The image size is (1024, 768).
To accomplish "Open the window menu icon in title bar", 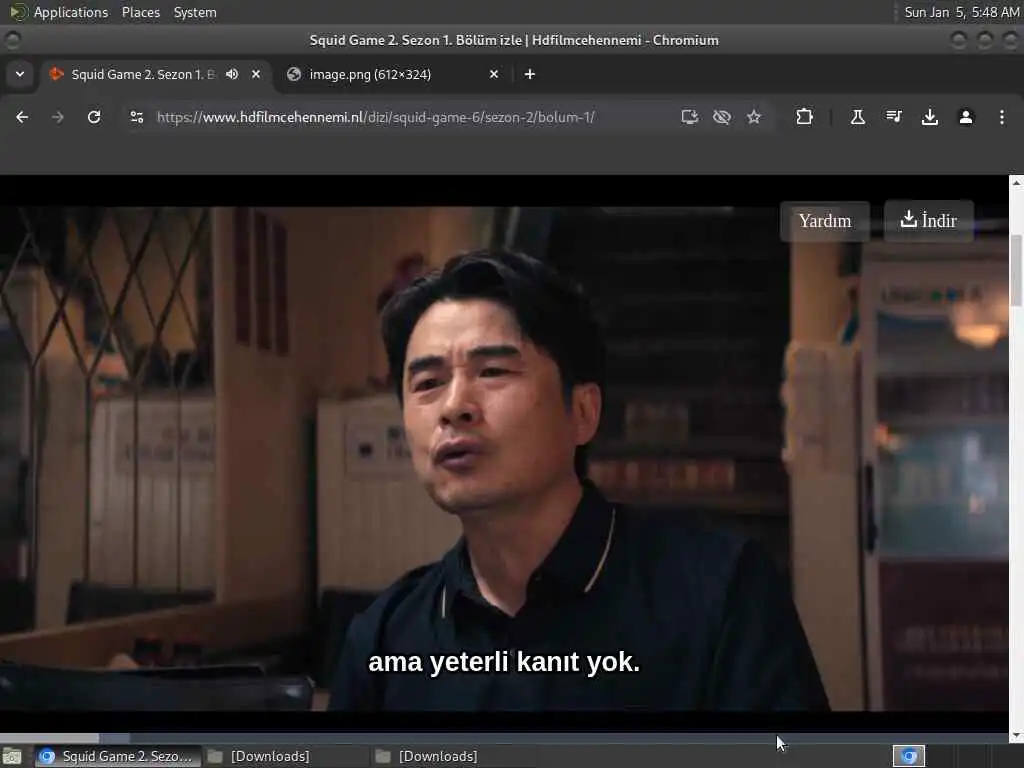I will pos(12,40).
